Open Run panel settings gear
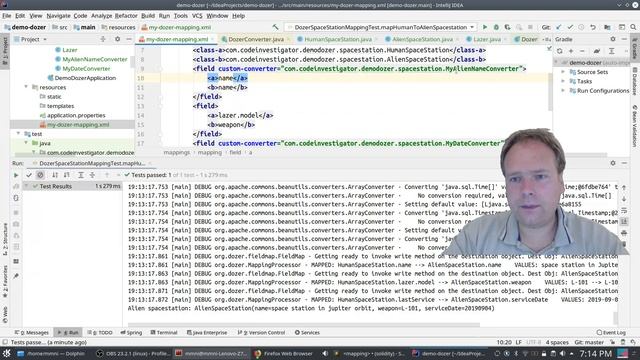Image resolution: width=640 pixels, height=360 pixels. pyautogui.click(x=613, y=163)
